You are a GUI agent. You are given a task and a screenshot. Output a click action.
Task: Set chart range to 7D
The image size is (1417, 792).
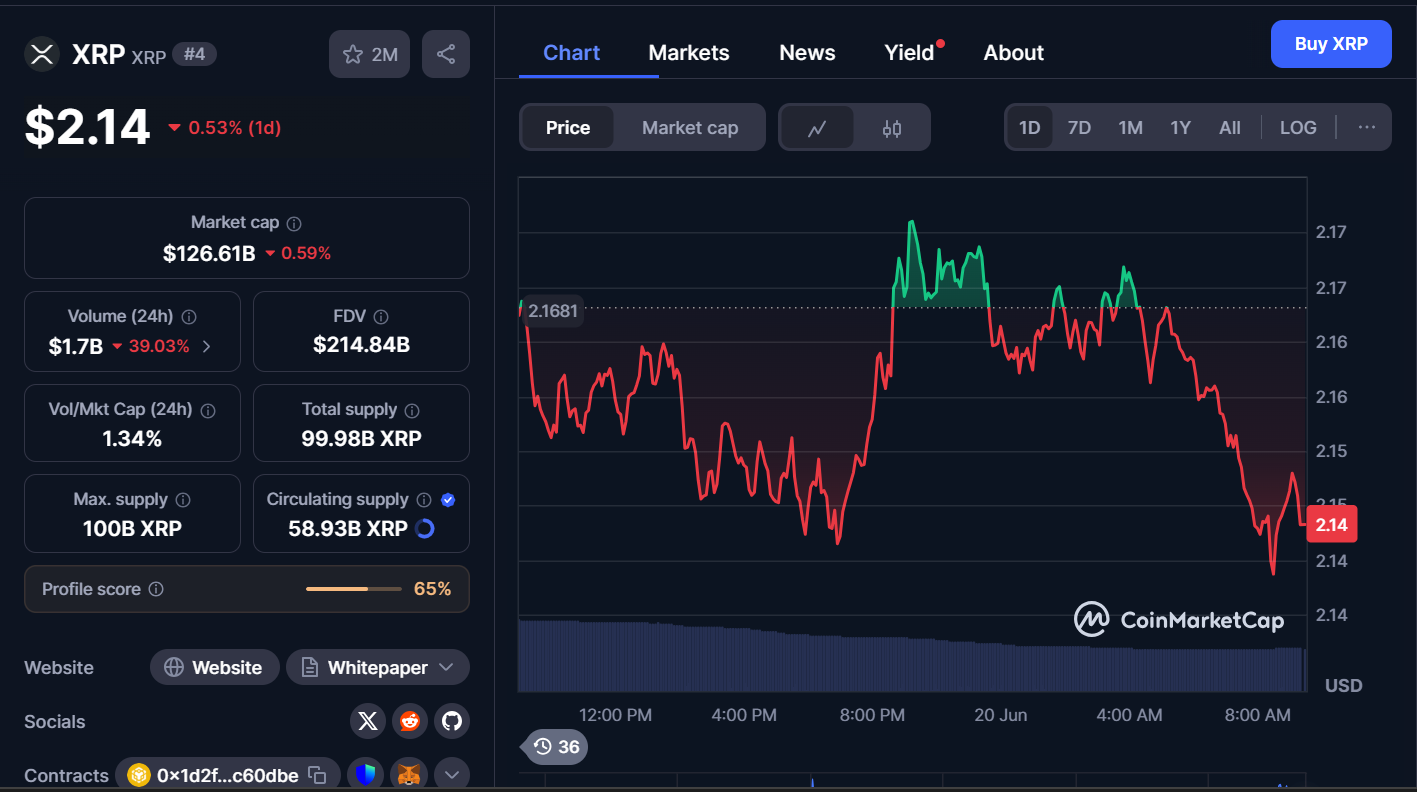pos(1079,128)
